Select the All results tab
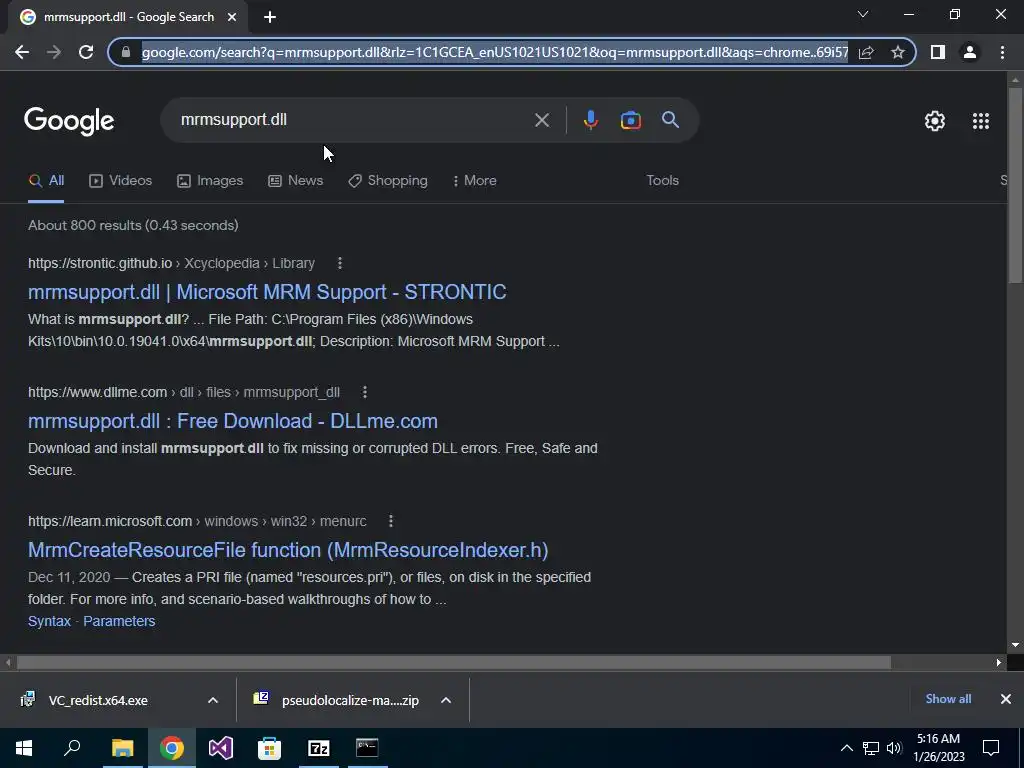Image resolution: width=1024 pixels, height=768 pixels. (x=46, y=181)
